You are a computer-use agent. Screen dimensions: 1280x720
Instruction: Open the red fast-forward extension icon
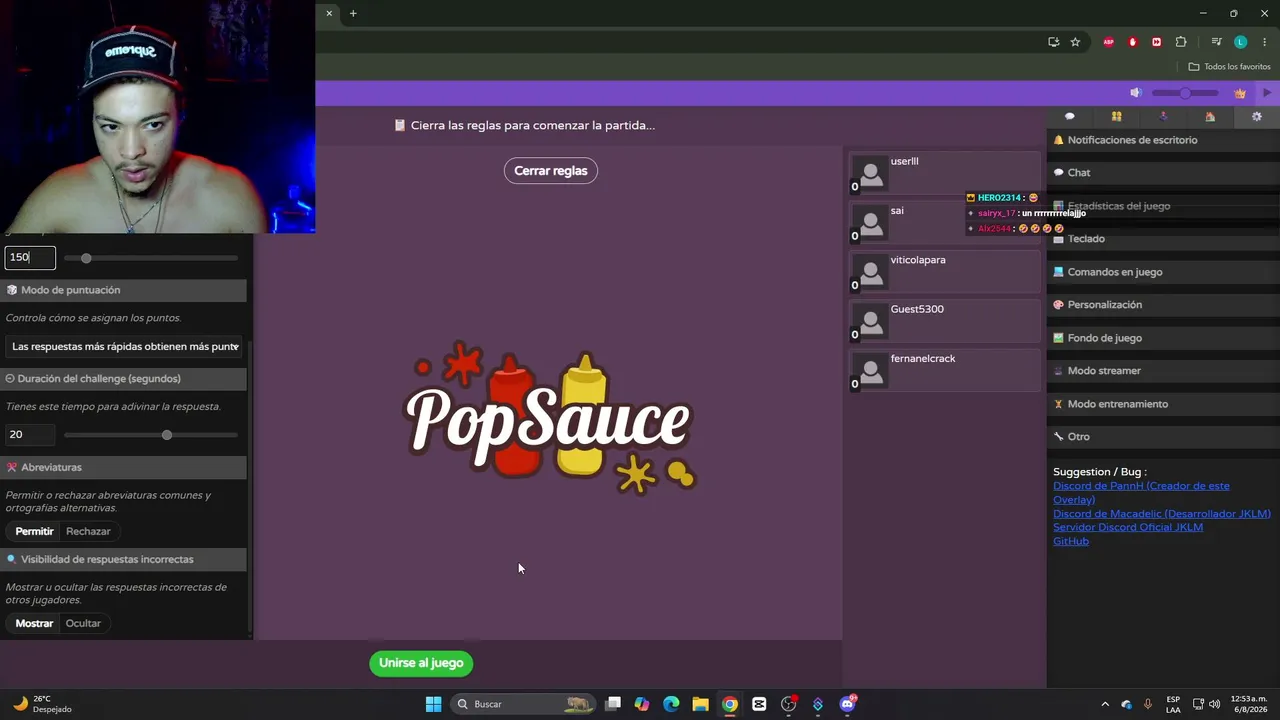click(x=1157, y=42)
